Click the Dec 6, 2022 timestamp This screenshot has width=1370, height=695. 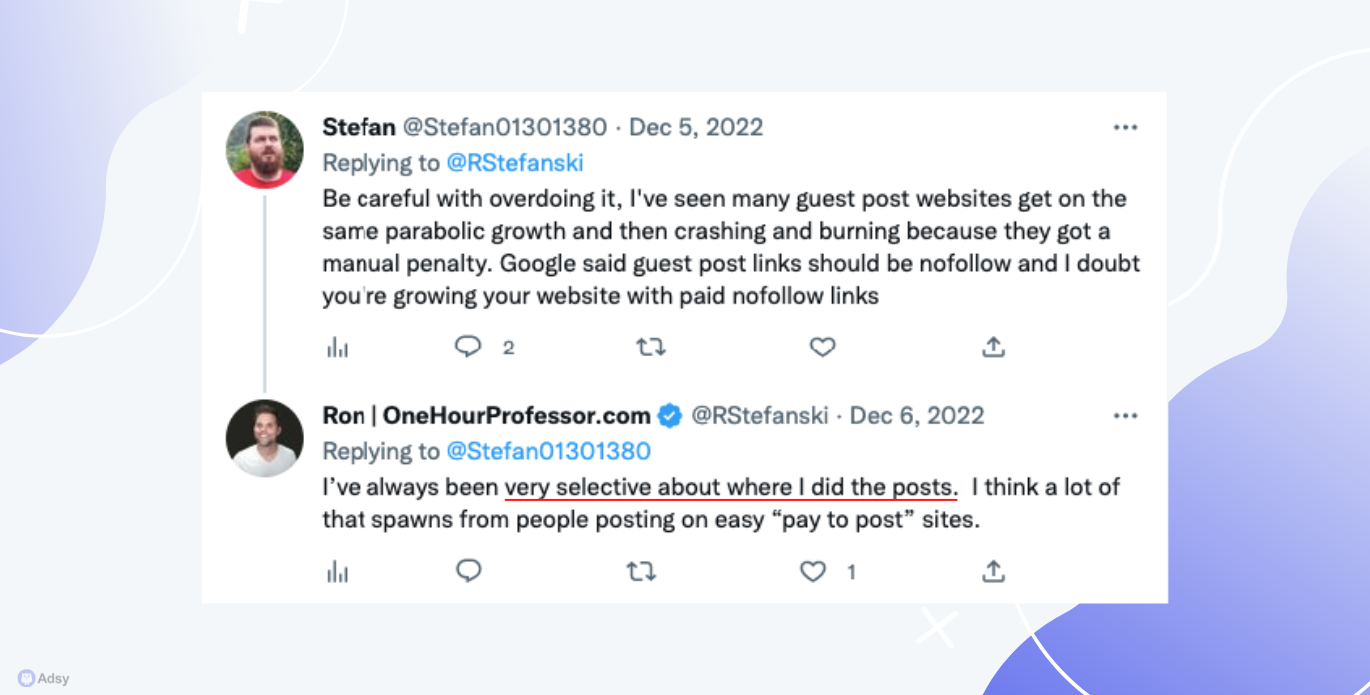click(x=917, y=416)
